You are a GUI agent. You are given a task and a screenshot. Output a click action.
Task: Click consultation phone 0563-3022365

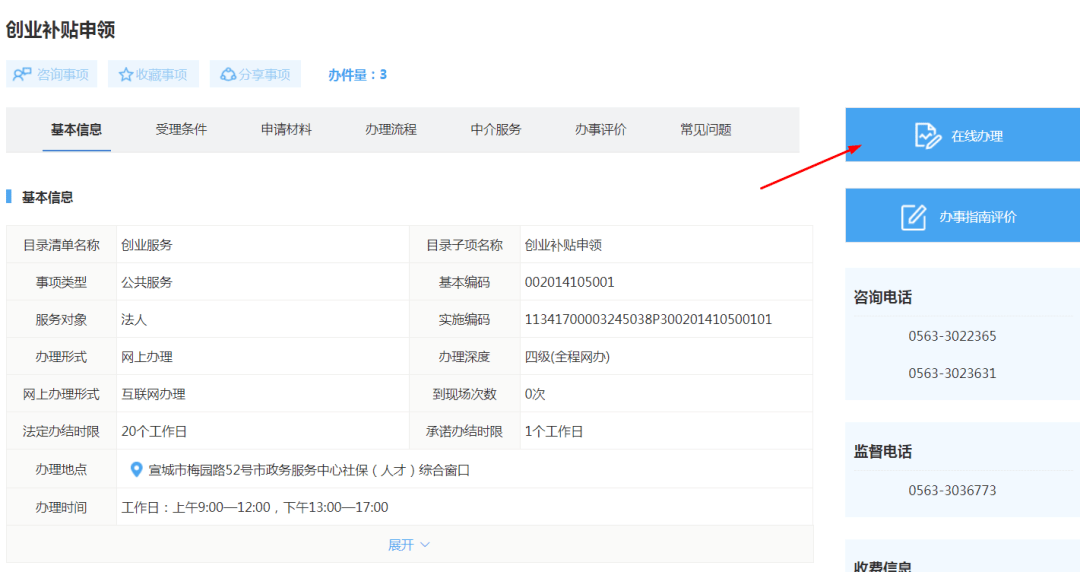(952, 336)
